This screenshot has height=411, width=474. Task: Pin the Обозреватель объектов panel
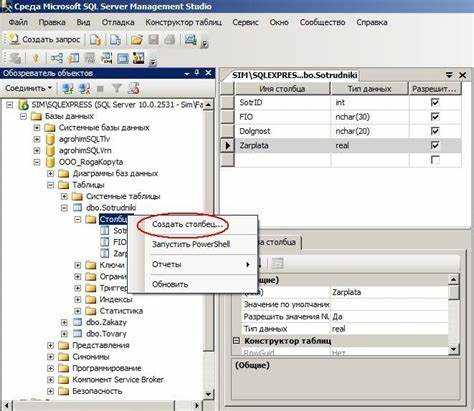pos(197,72)
